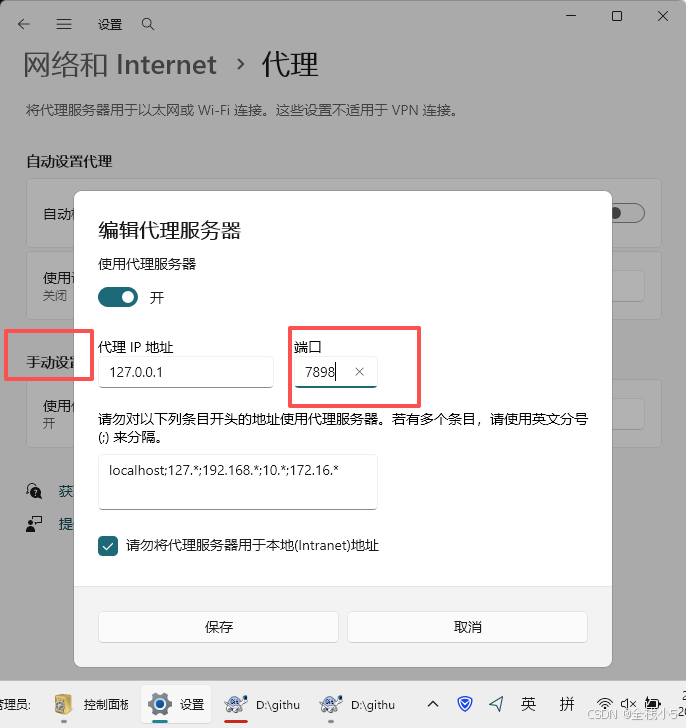Turn off the use proxy server switch
686x728 pixels.
pyautogui.click(x=118, y=297)
